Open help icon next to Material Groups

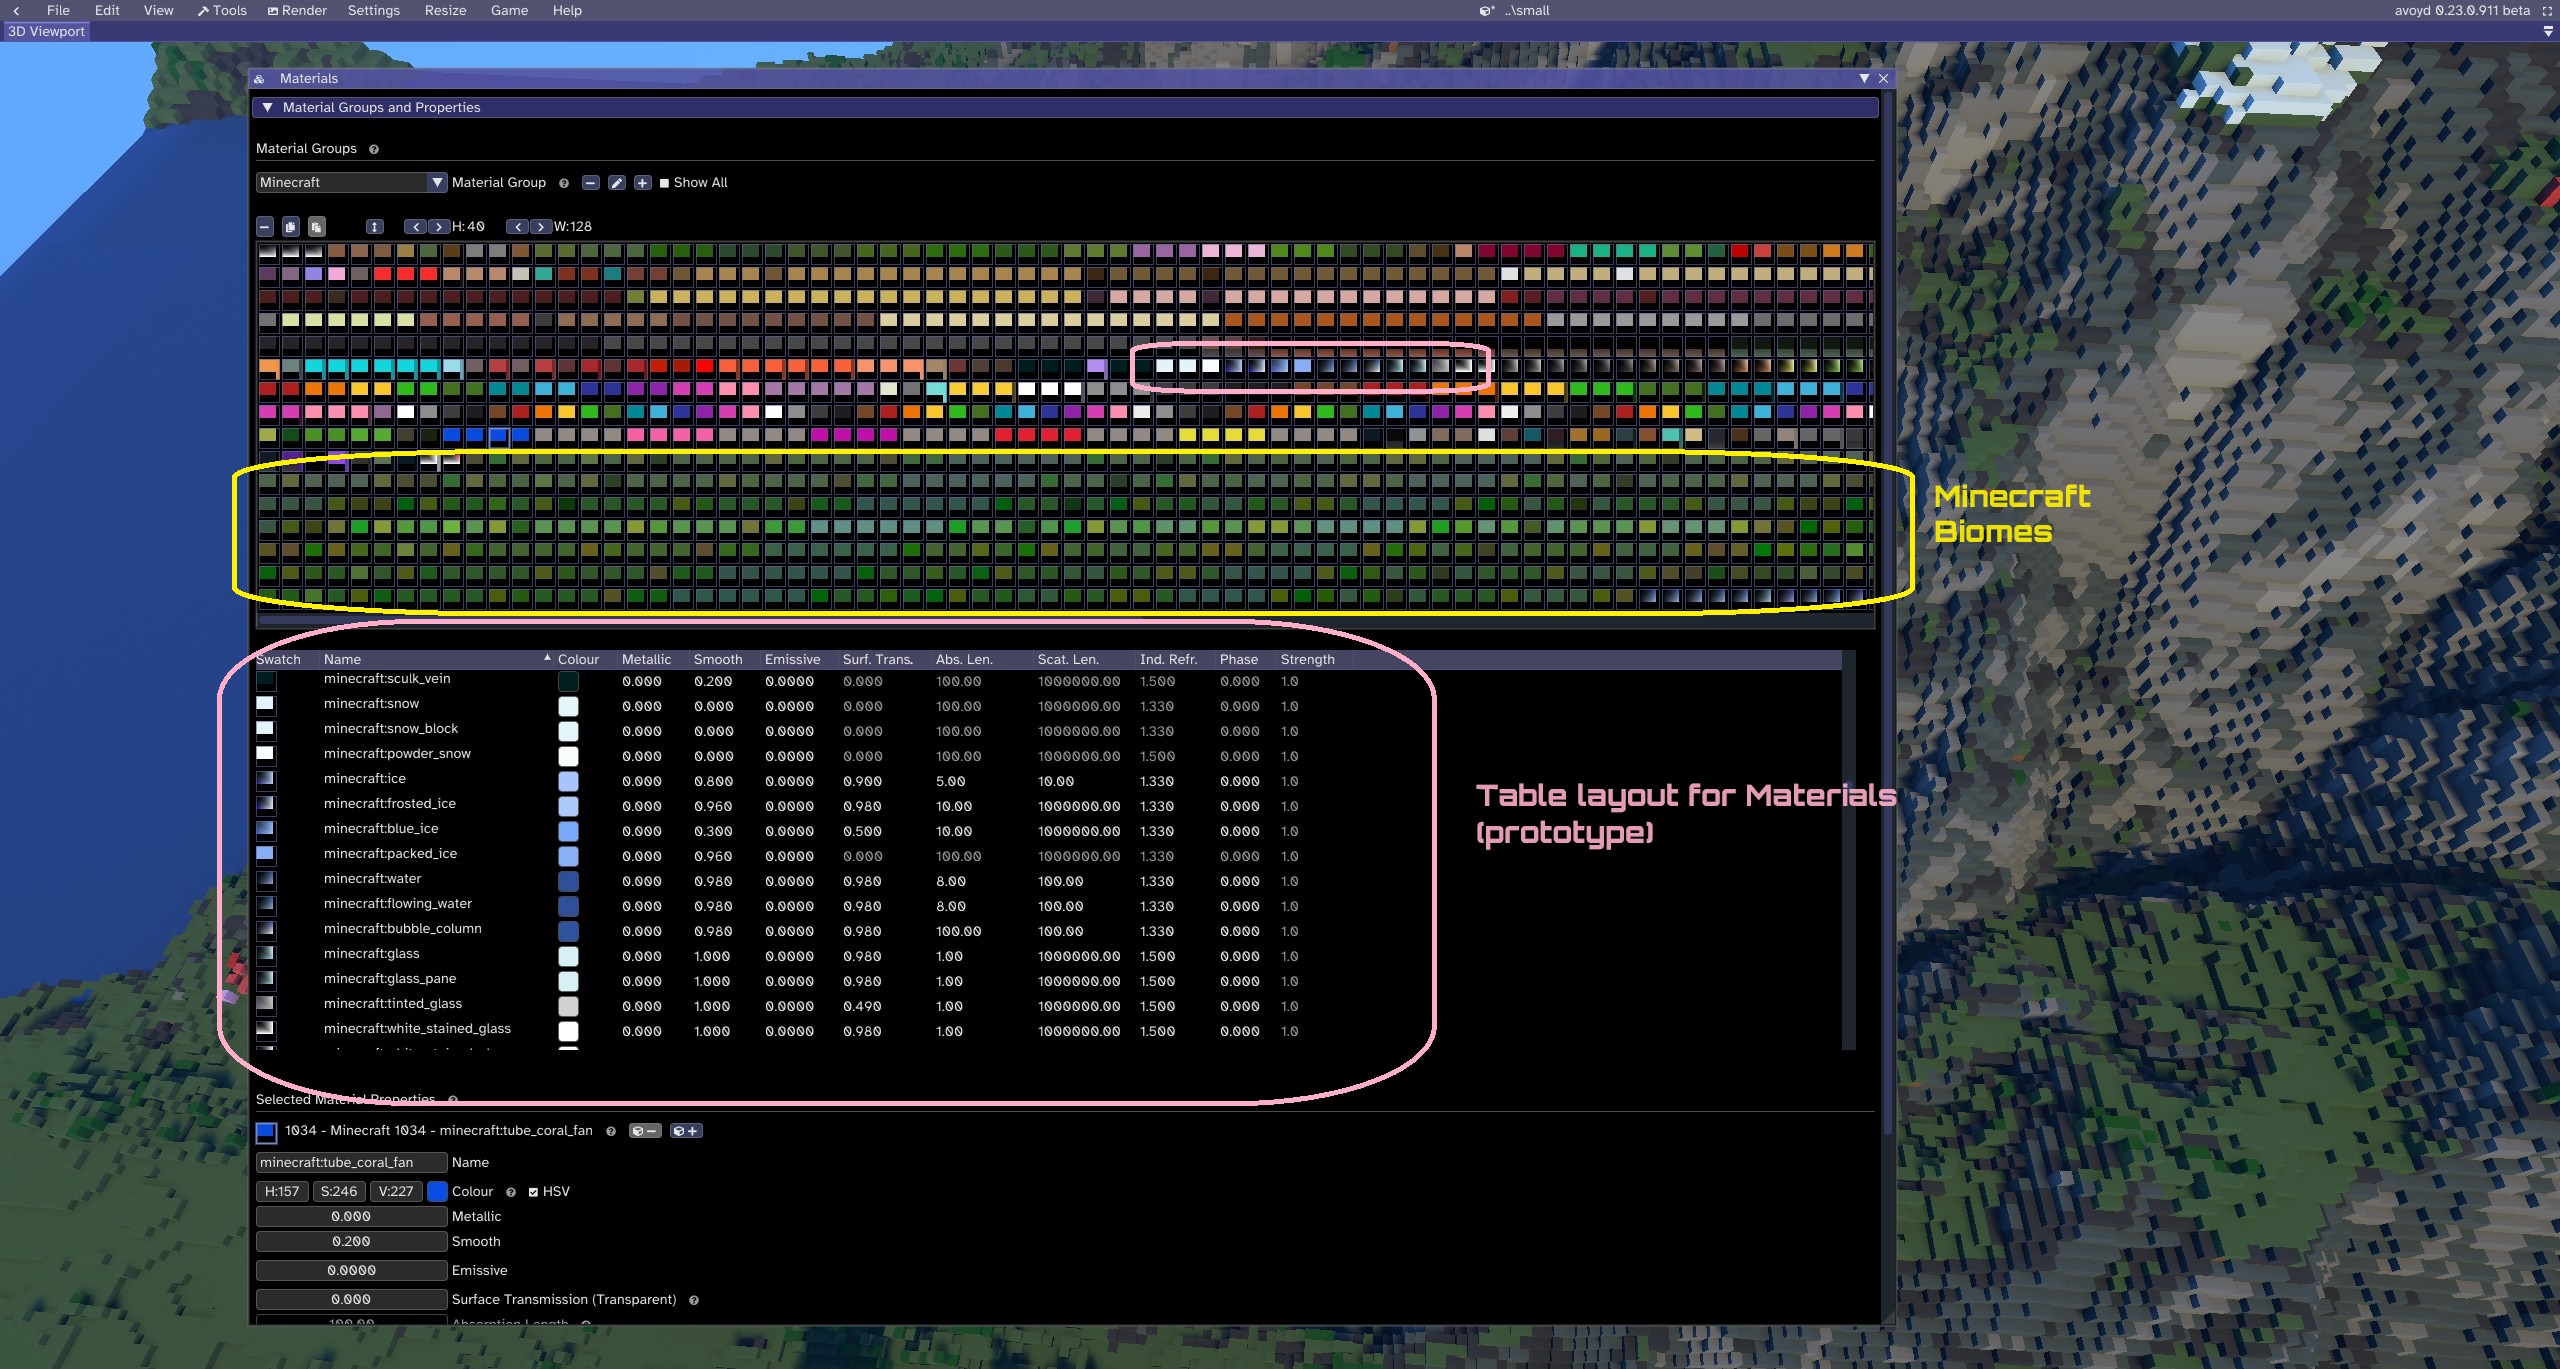[374, 149]
